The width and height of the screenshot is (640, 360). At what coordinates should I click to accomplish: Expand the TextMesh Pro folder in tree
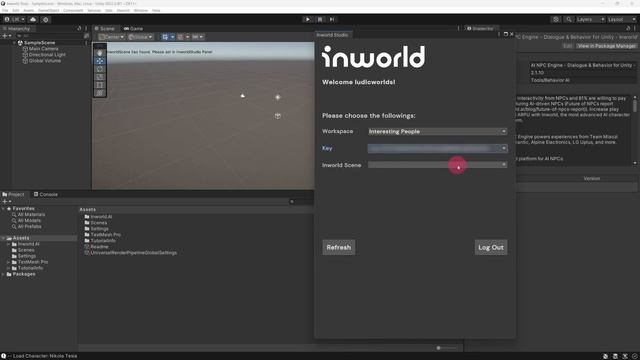pyautogui.click(x=8, y=262)
